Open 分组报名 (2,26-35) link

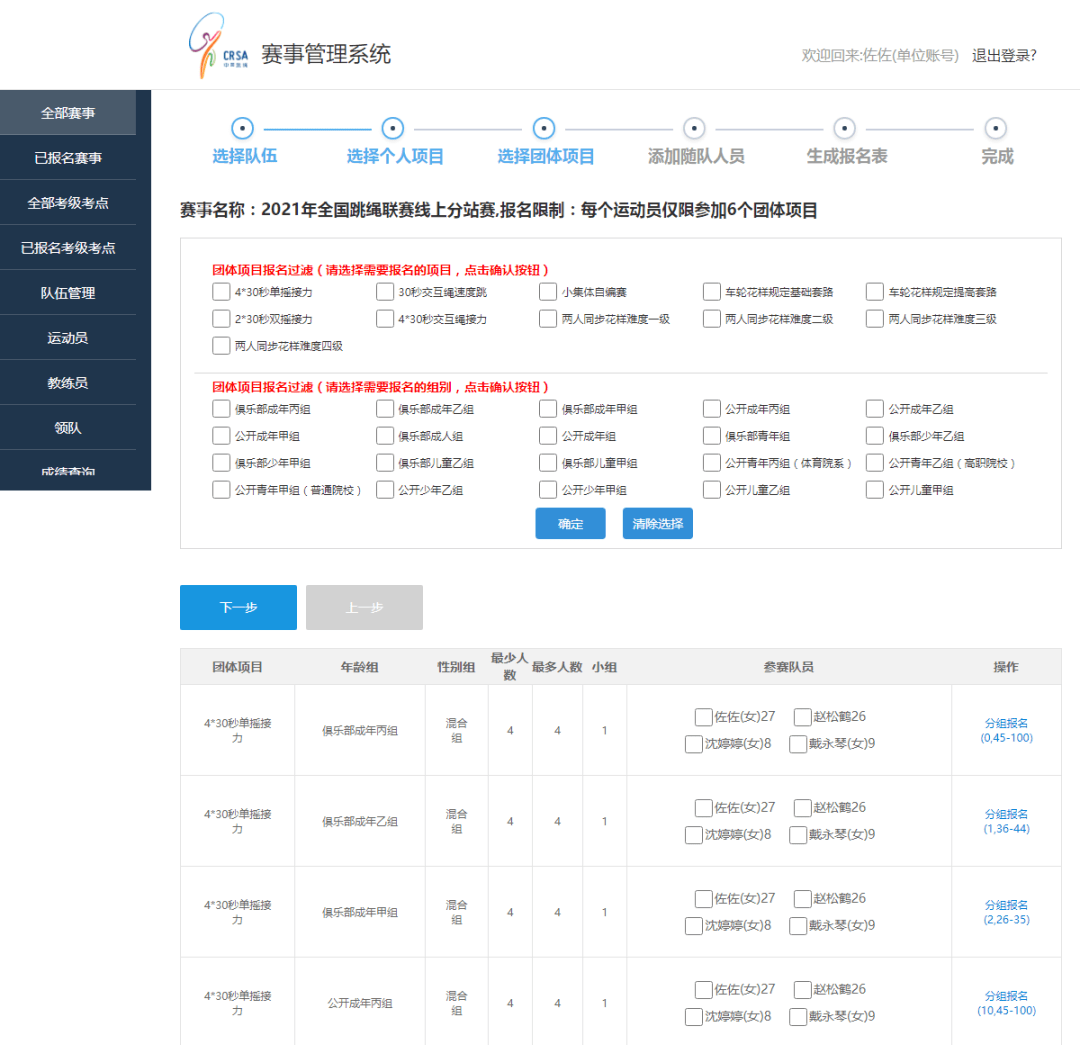click(1006, 912)
